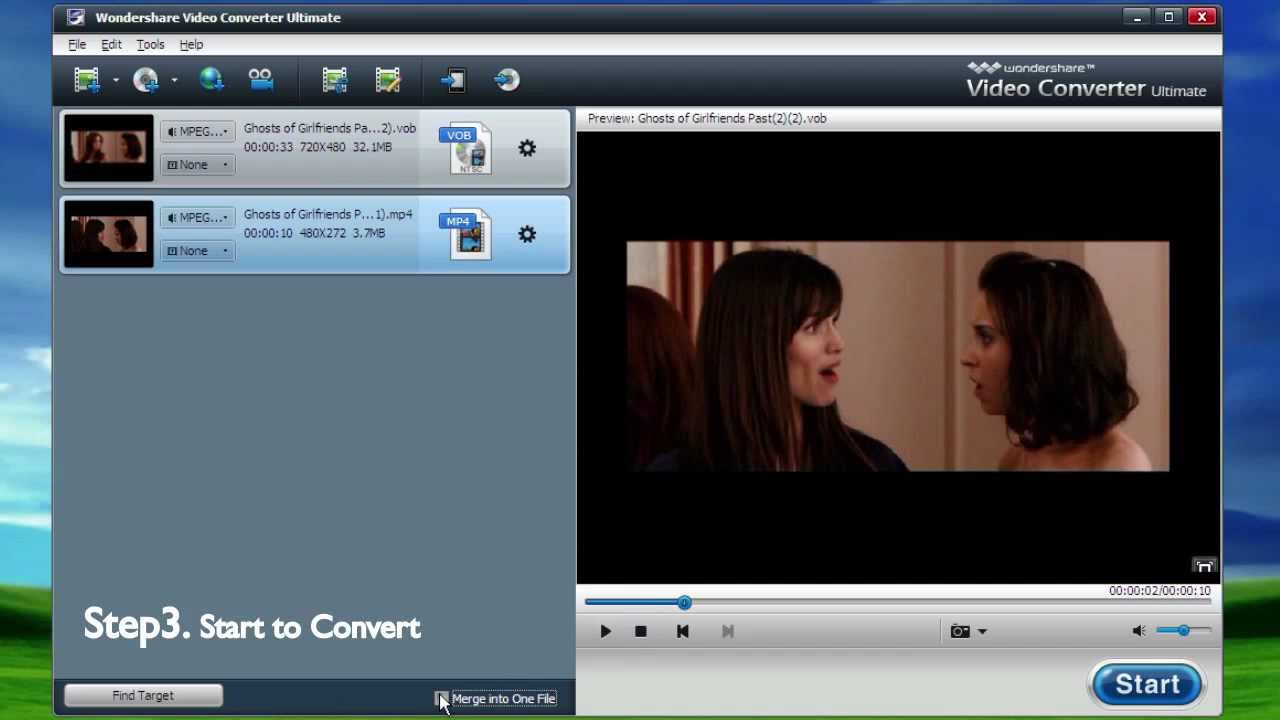The width and height of the screenshot is (1280, 720).
Task: Click the edit video pencil filmstrip icon
Action: [x=388, y=79]
